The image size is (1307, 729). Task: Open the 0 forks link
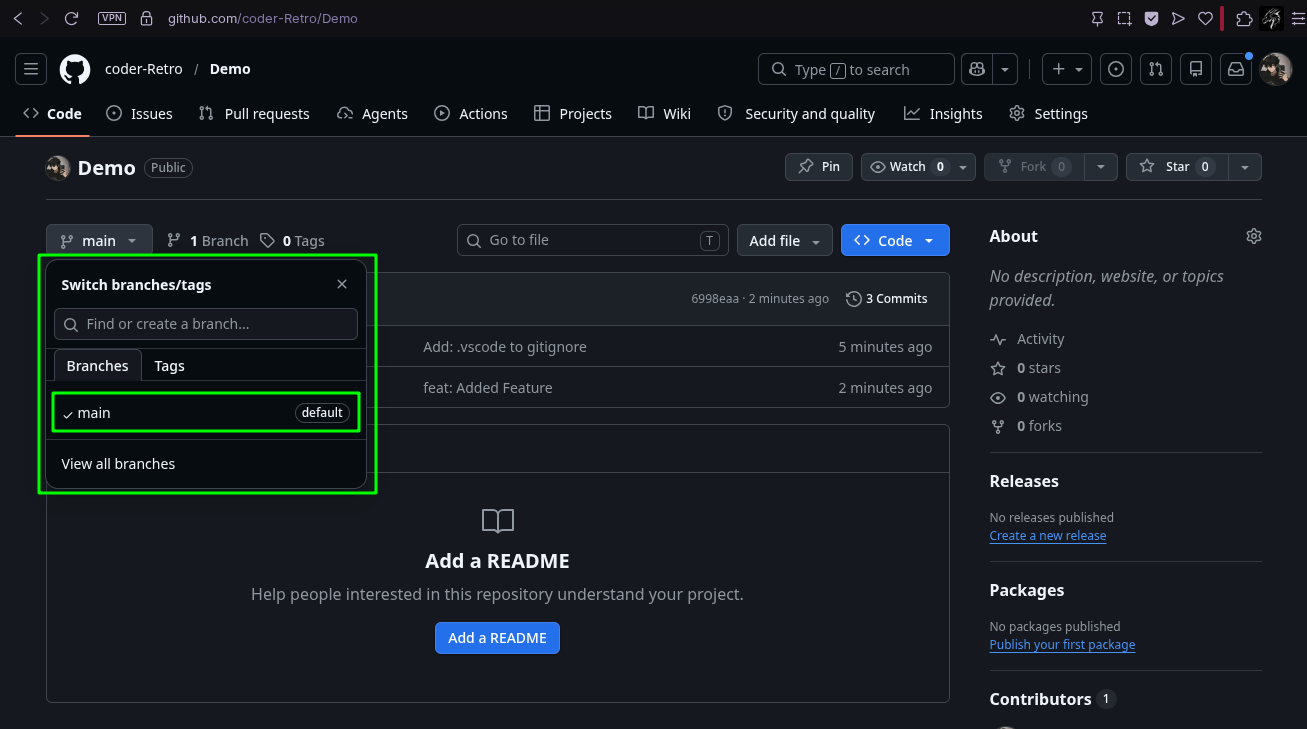(x=1026, y=426)
